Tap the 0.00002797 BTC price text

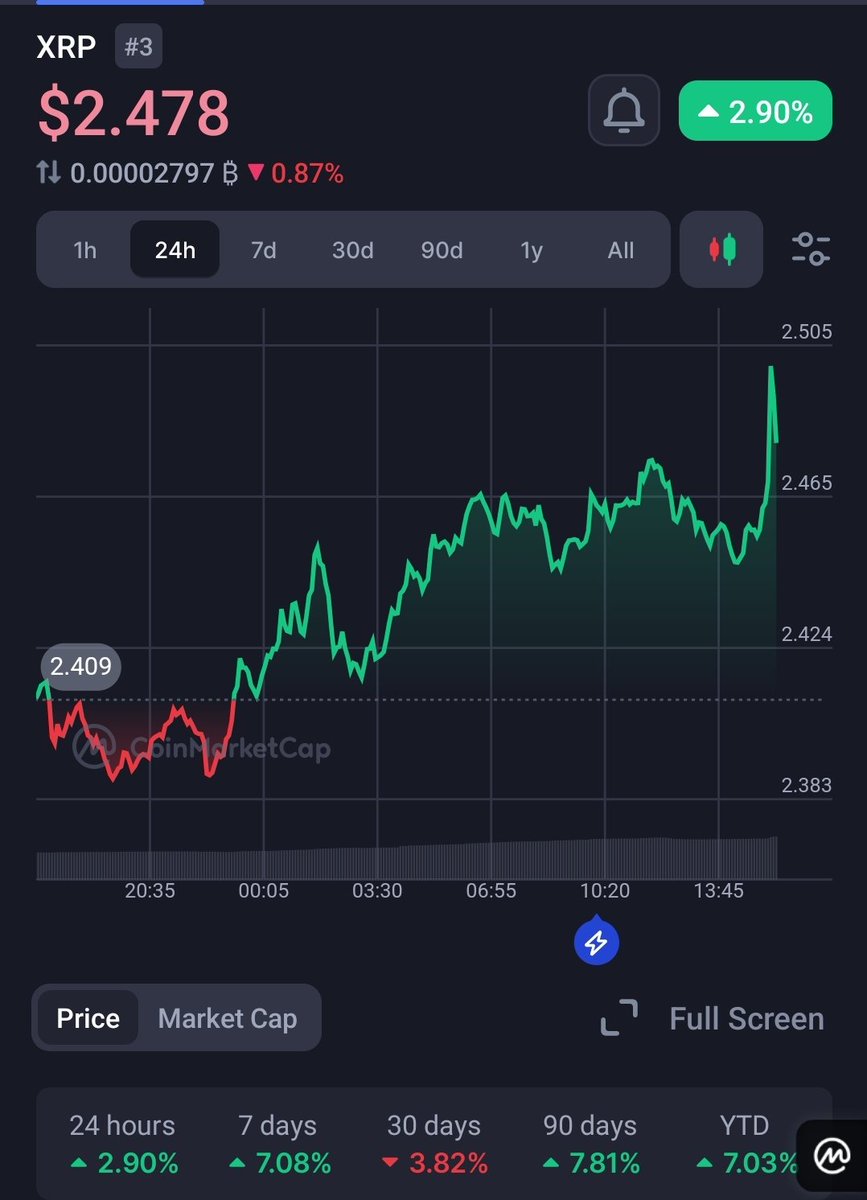(154, 174)
